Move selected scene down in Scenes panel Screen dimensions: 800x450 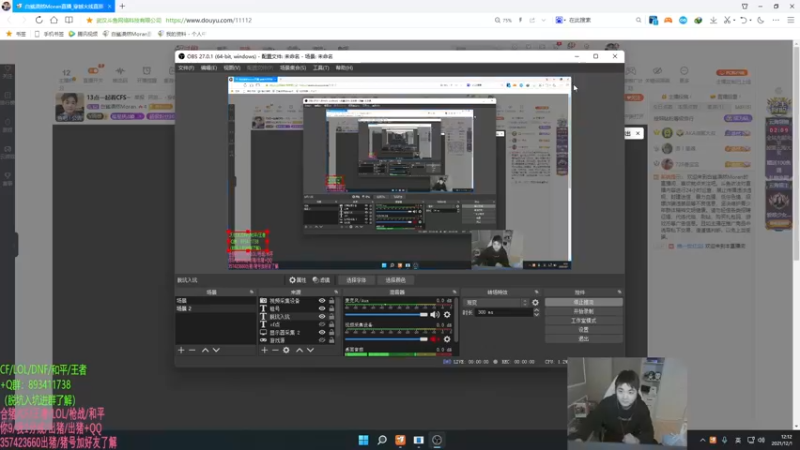tap(216, 350)
